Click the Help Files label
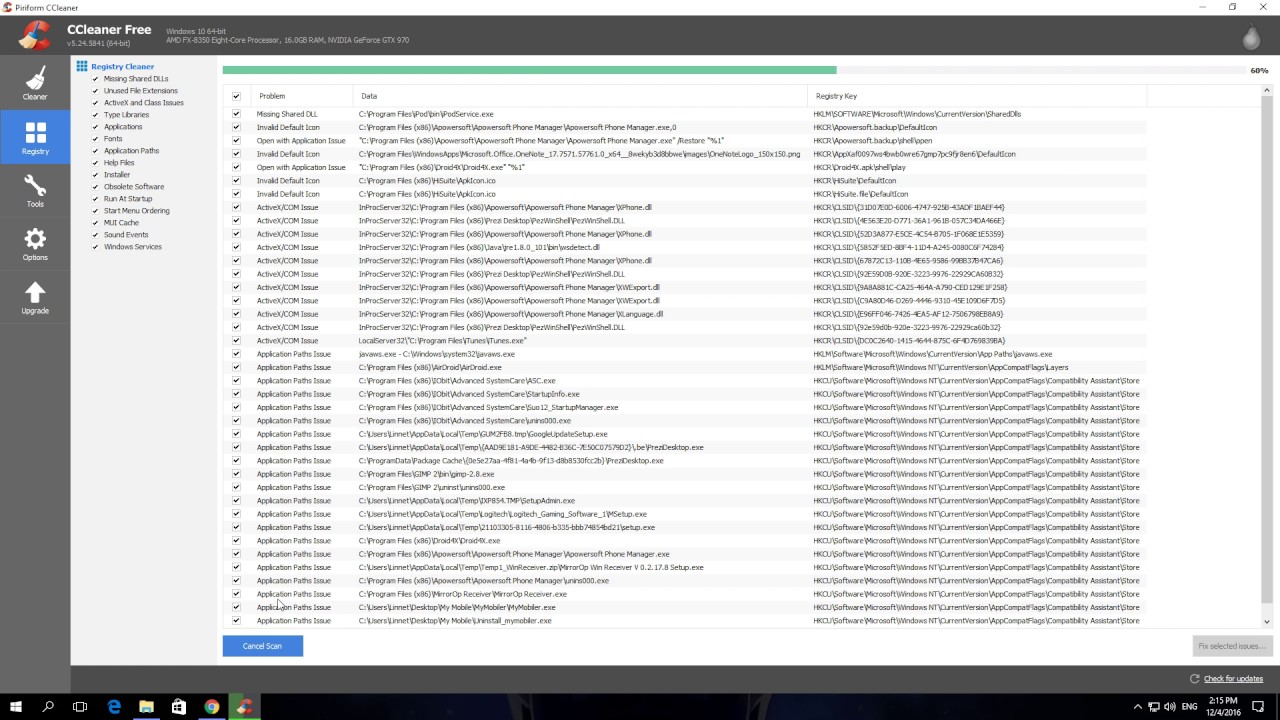Viewport: 1280px width, 720px height. (119, 163)
